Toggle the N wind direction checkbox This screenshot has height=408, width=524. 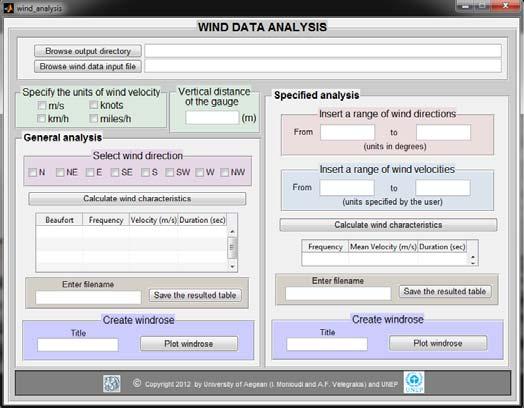[32, 172]
